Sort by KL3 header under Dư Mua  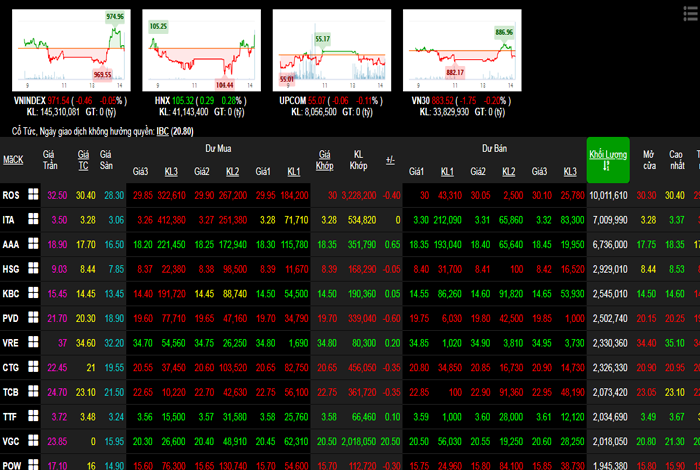click(x=171, y=171)
